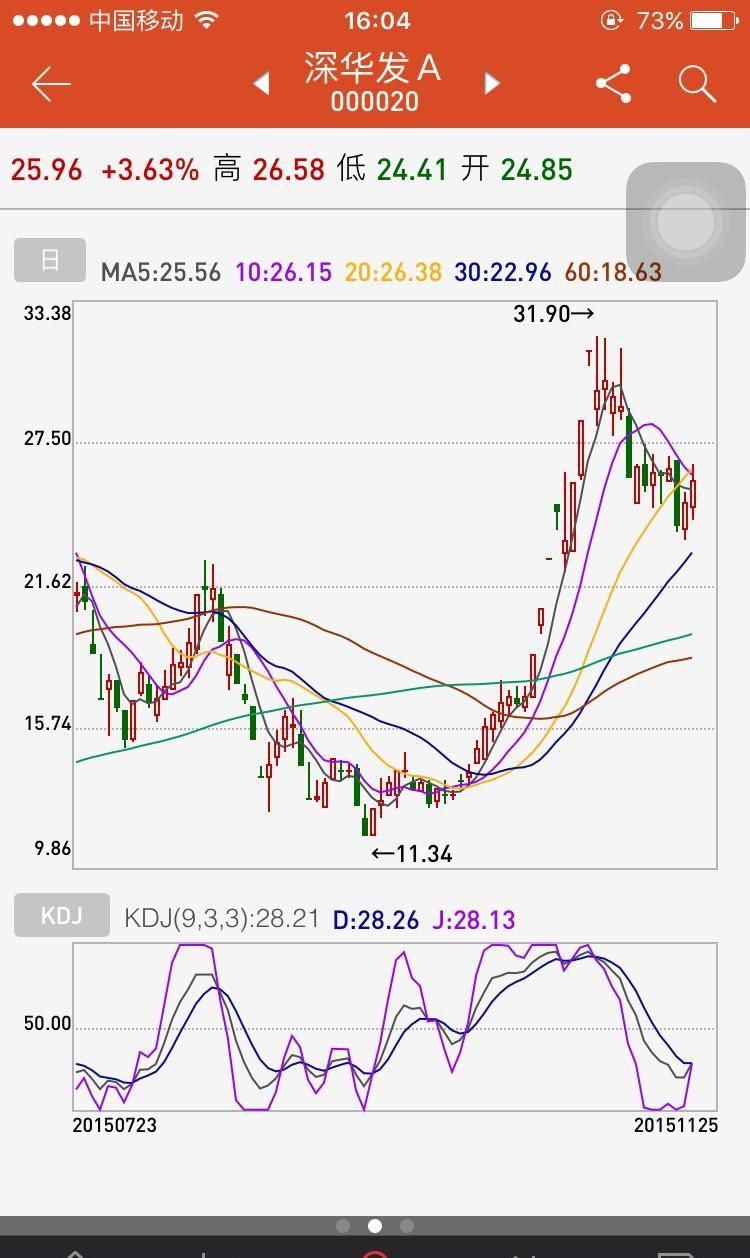Open the search magnifier icon
Image resolution: width=750 pixels, height=1258 pixels.
697,84
